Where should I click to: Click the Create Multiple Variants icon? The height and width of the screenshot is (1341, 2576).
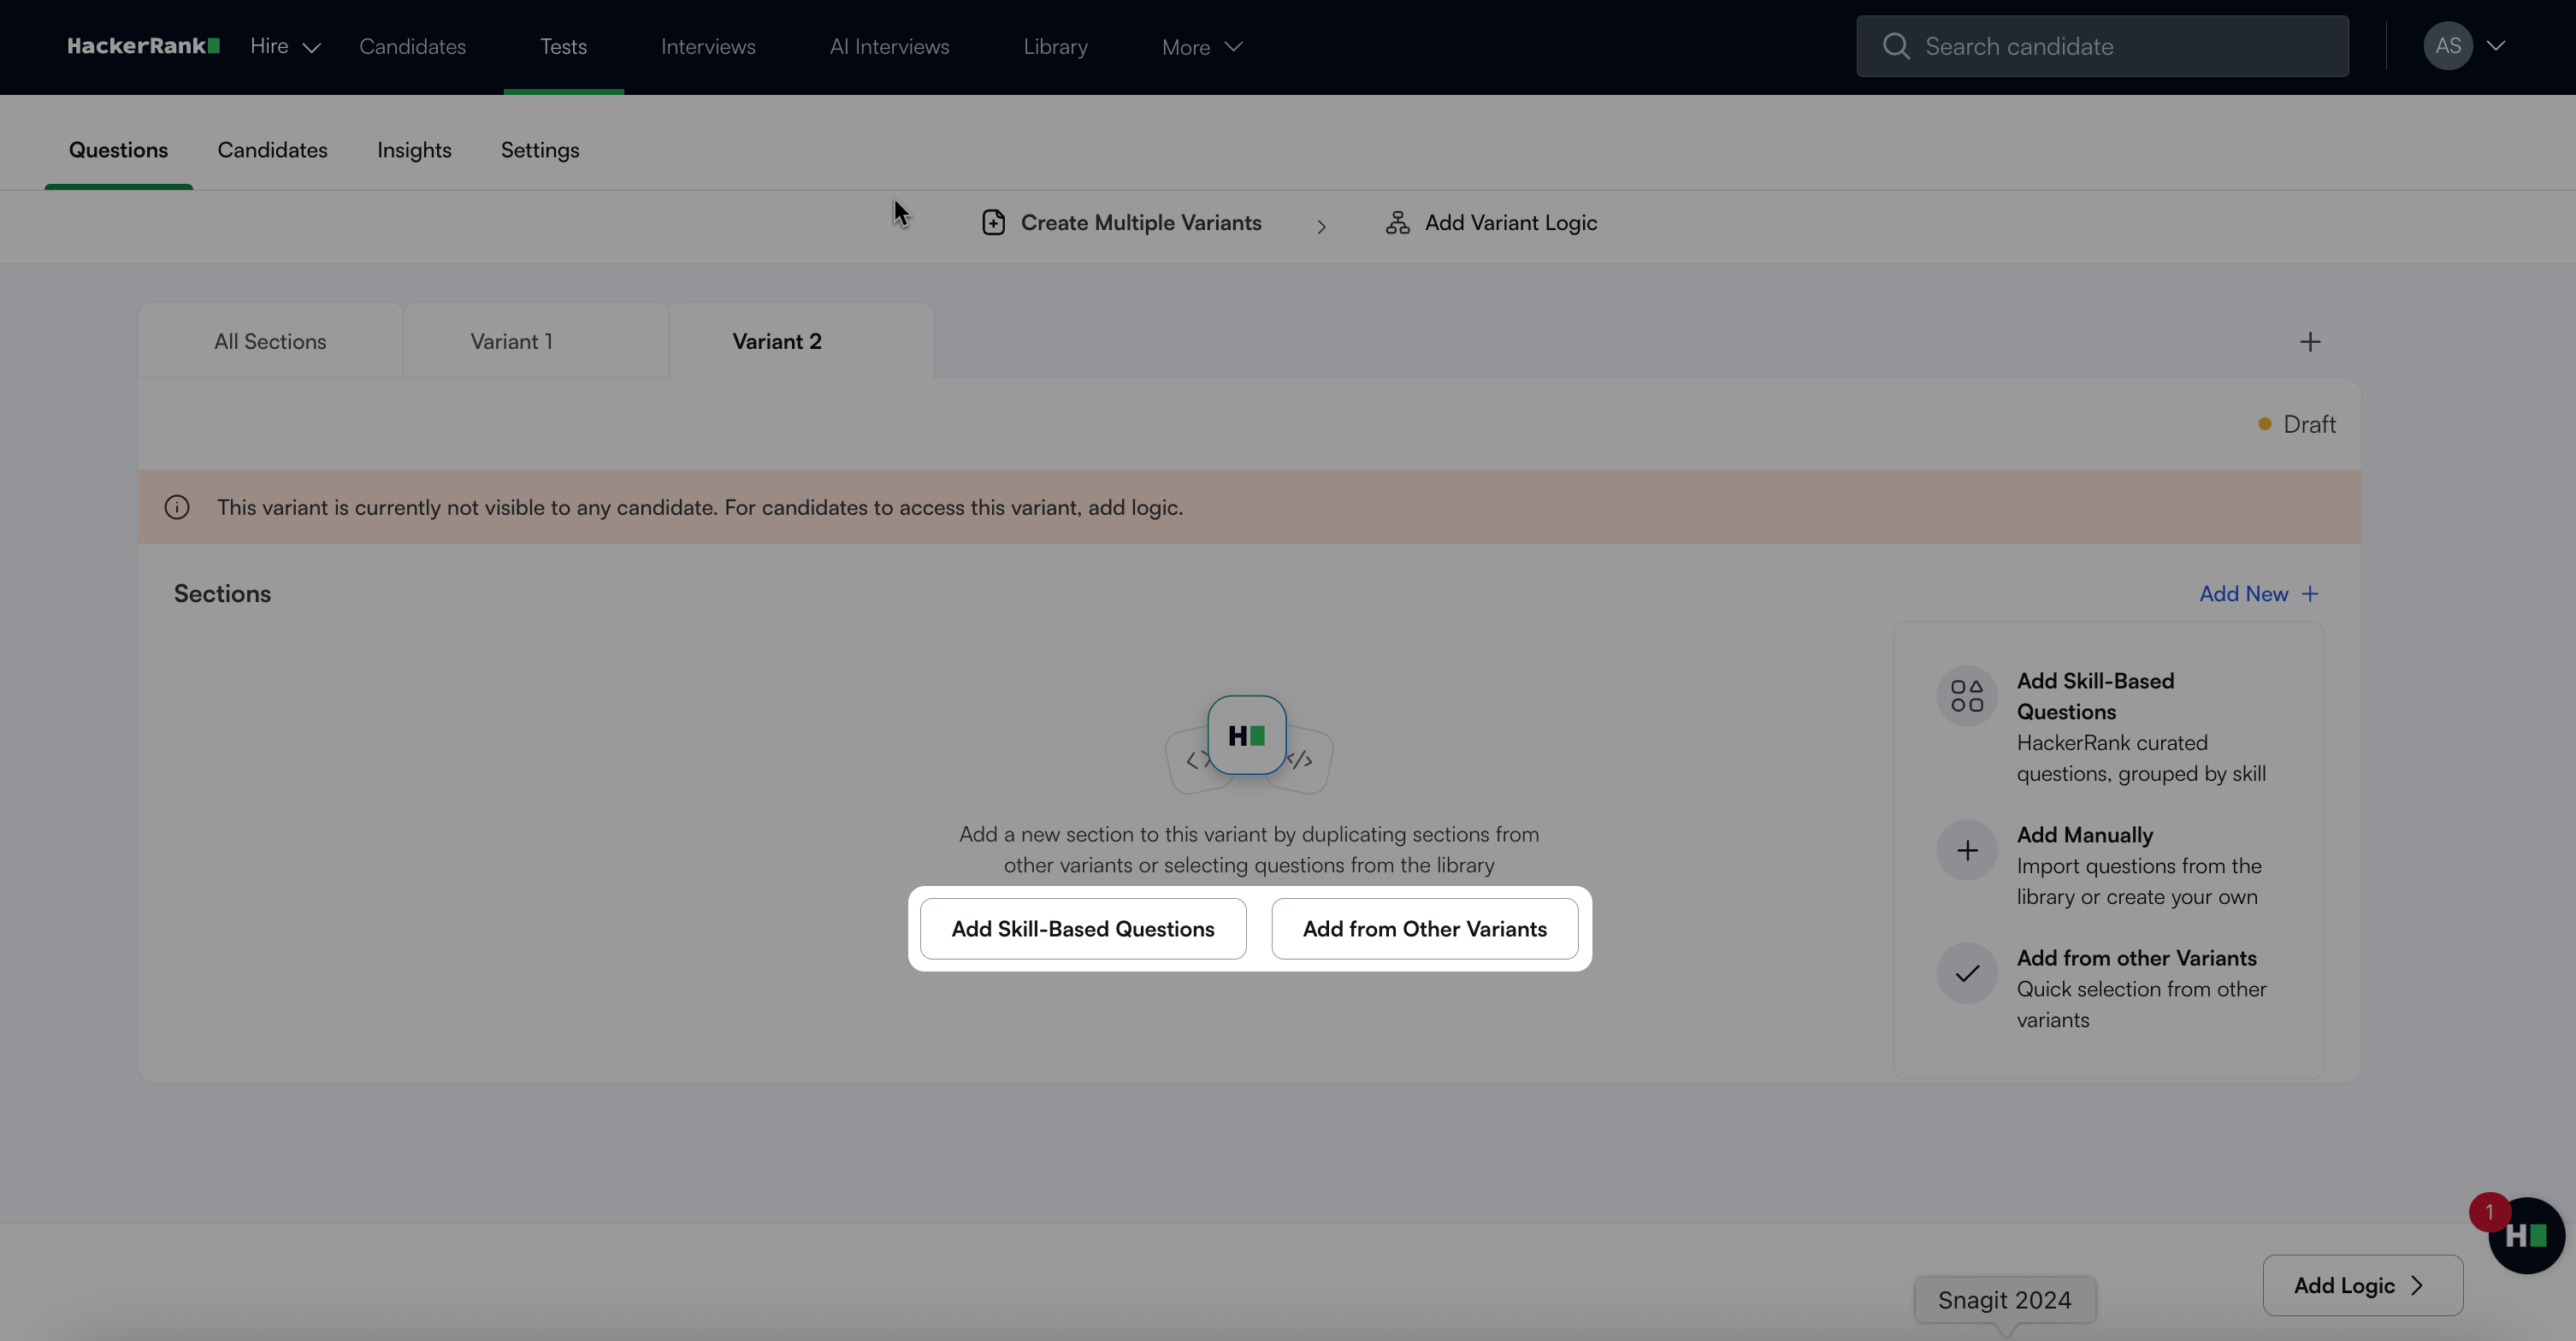[x=993, y=223]
